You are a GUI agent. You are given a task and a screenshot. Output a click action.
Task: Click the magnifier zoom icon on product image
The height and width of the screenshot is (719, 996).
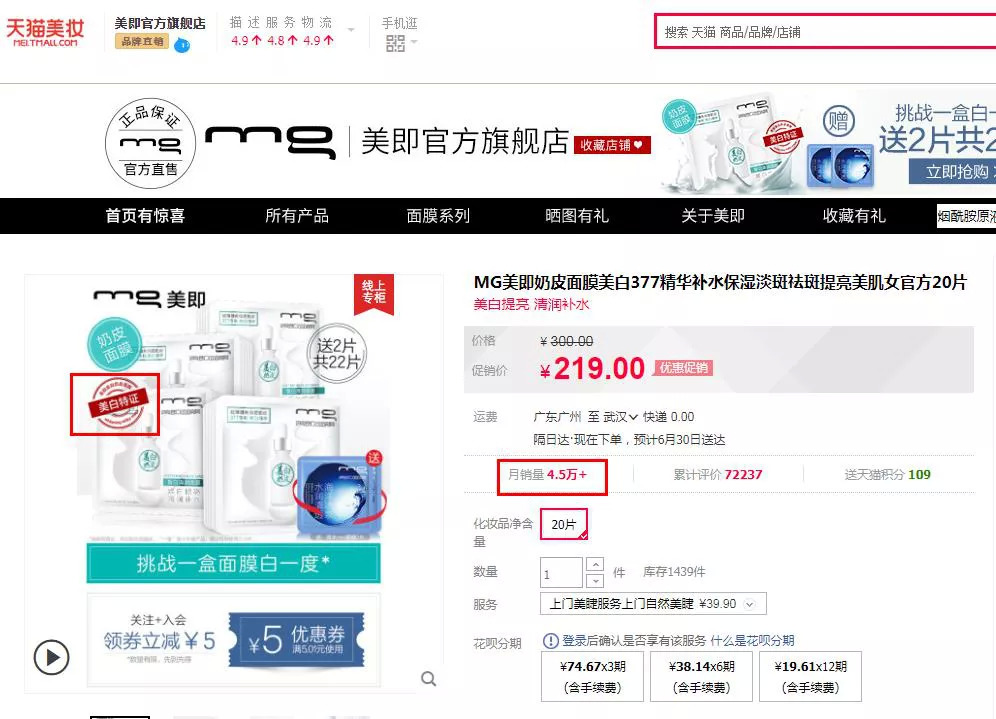pyautogui.click(x=429, y=678)
